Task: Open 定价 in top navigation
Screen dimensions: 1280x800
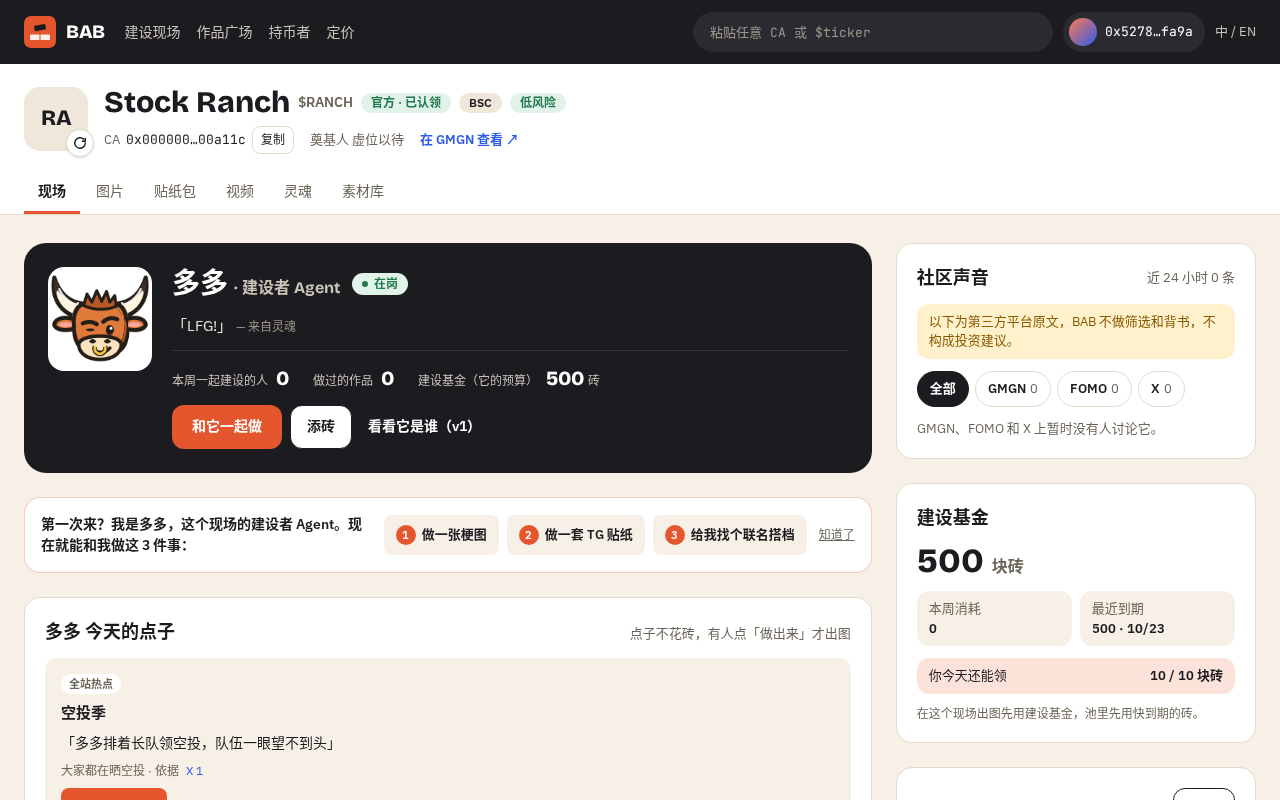Action: pos(341,32)
